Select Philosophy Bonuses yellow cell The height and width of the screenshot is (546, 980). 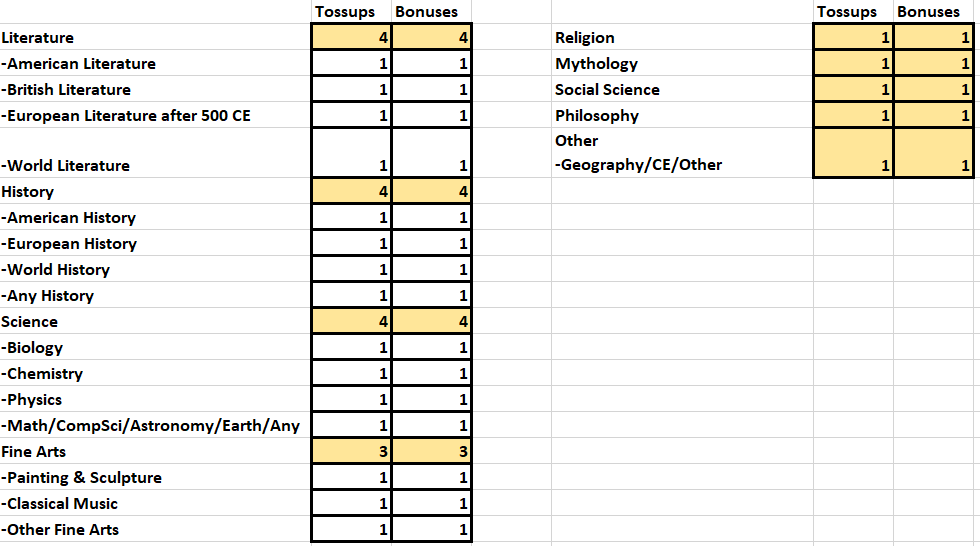tap(934, 116)
